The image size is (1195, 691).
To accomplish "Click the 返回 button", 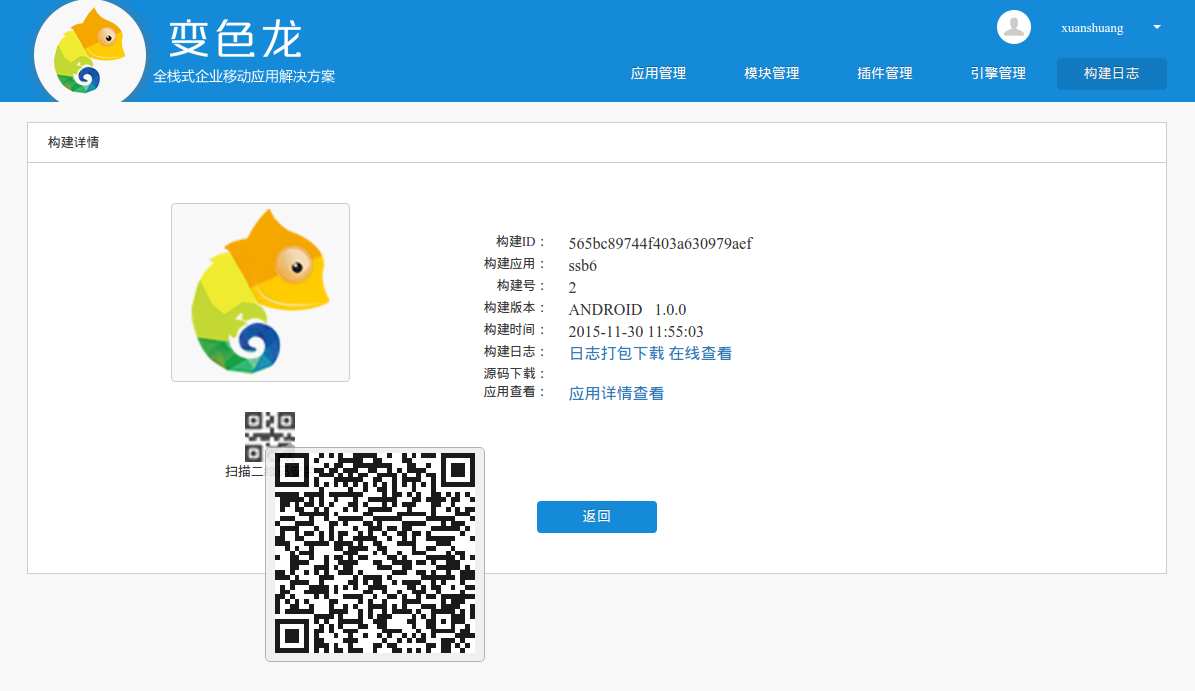I will [x=597, y=517].
